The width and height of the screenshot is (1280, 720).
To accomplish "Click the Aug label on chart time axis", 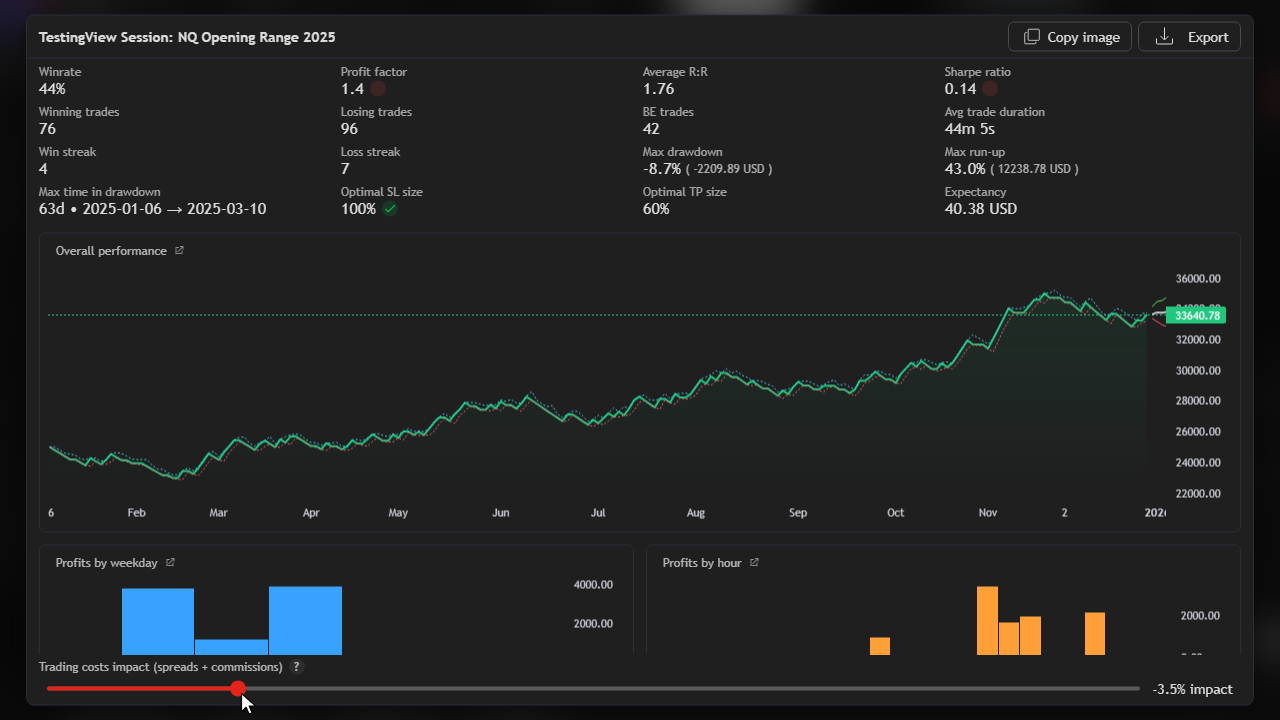I will tap(696, 513).
